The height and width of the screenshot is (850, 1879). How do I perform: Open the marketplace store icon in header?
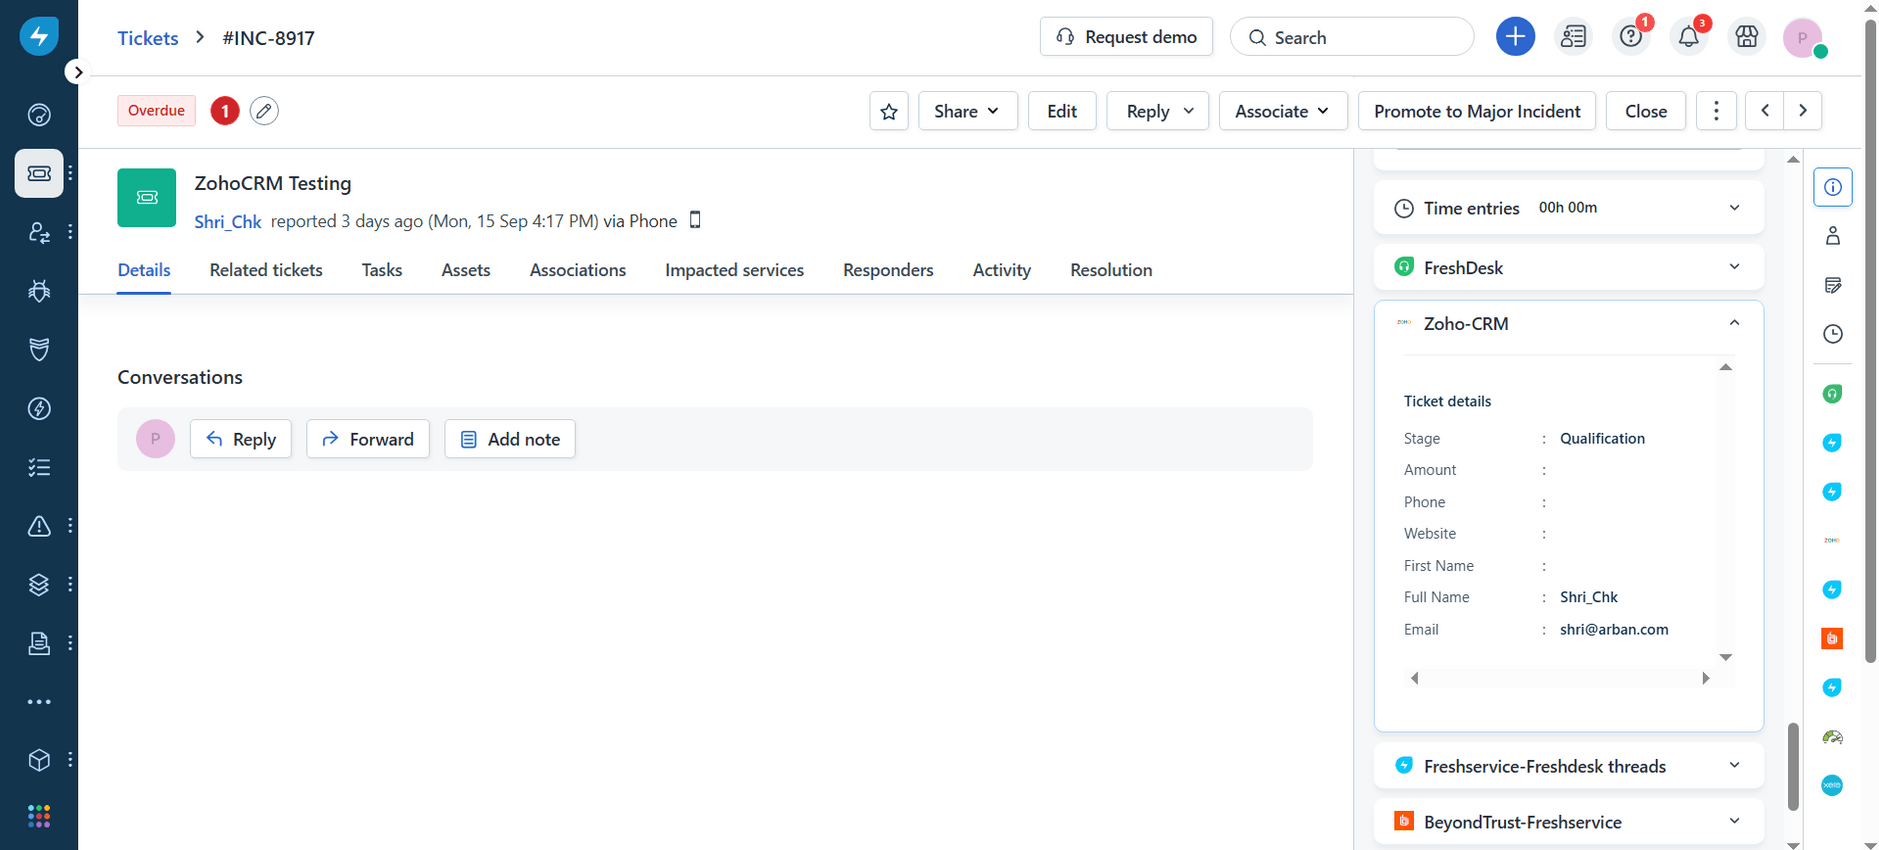(1747, 37)
